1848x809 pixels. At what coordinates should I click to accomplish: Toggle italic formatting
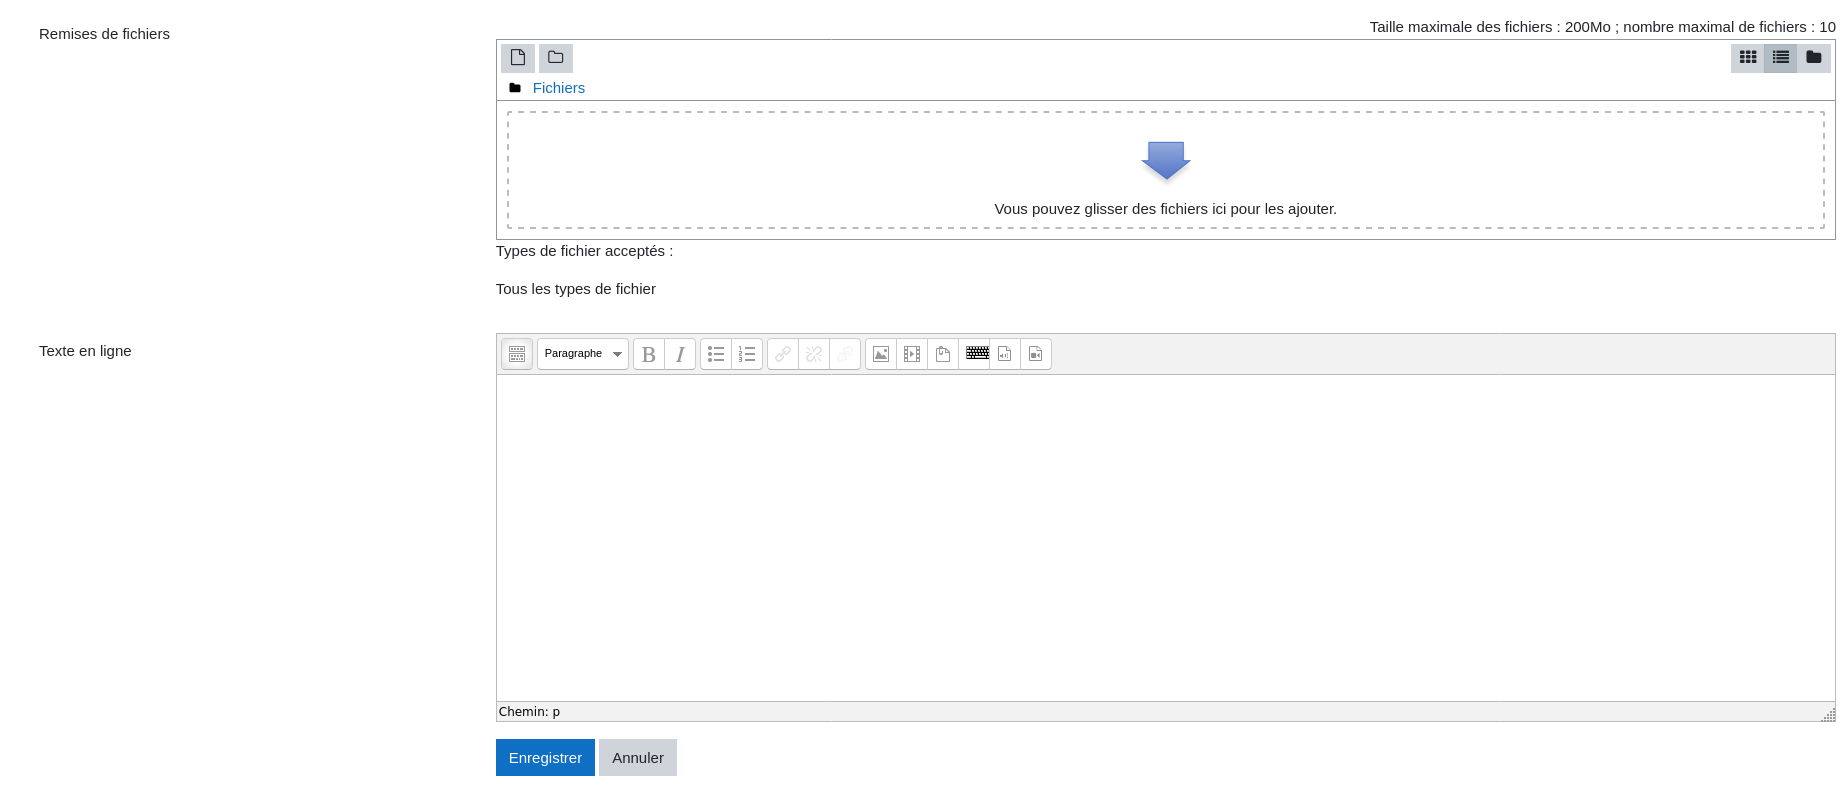680,354
